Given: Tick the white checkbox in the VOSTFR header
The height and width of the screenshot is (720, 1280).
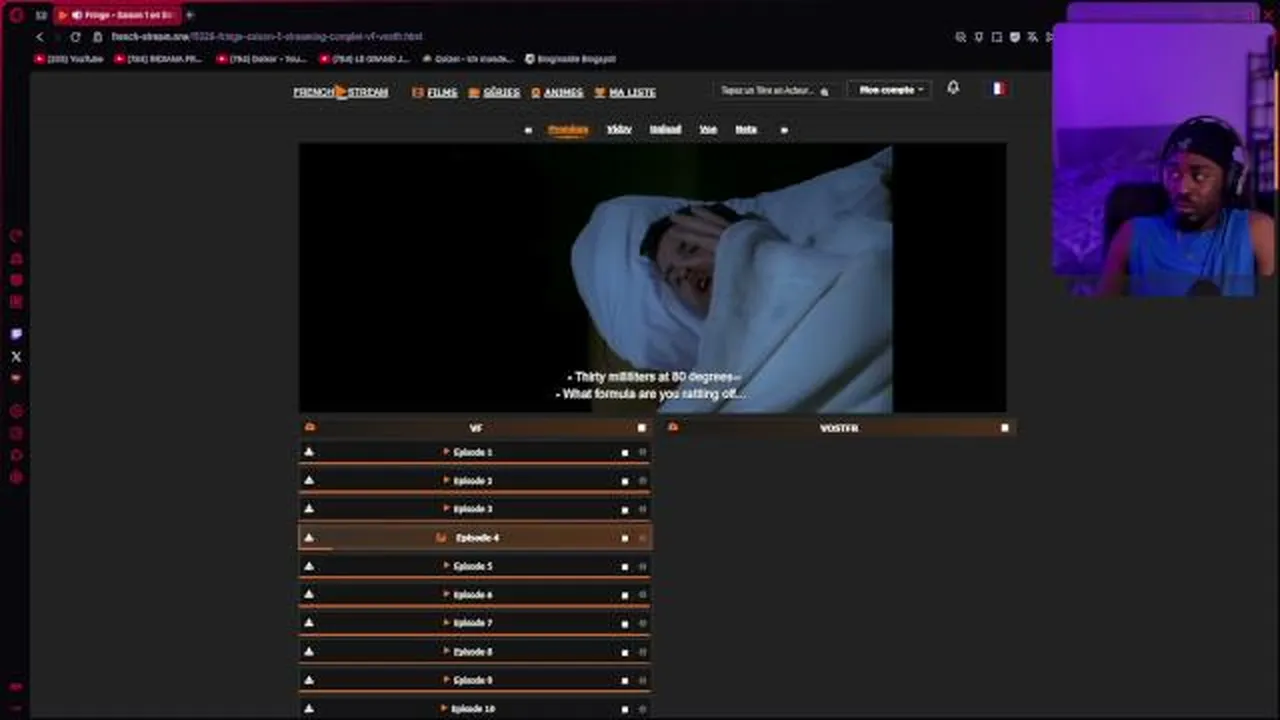Looking at the screenshot, I should (1005, 428).
